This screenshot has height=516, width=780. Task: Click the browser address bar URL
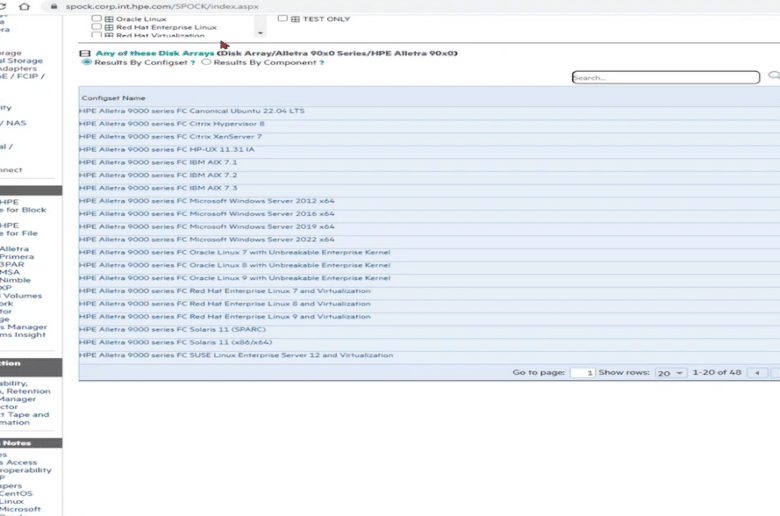162,6
